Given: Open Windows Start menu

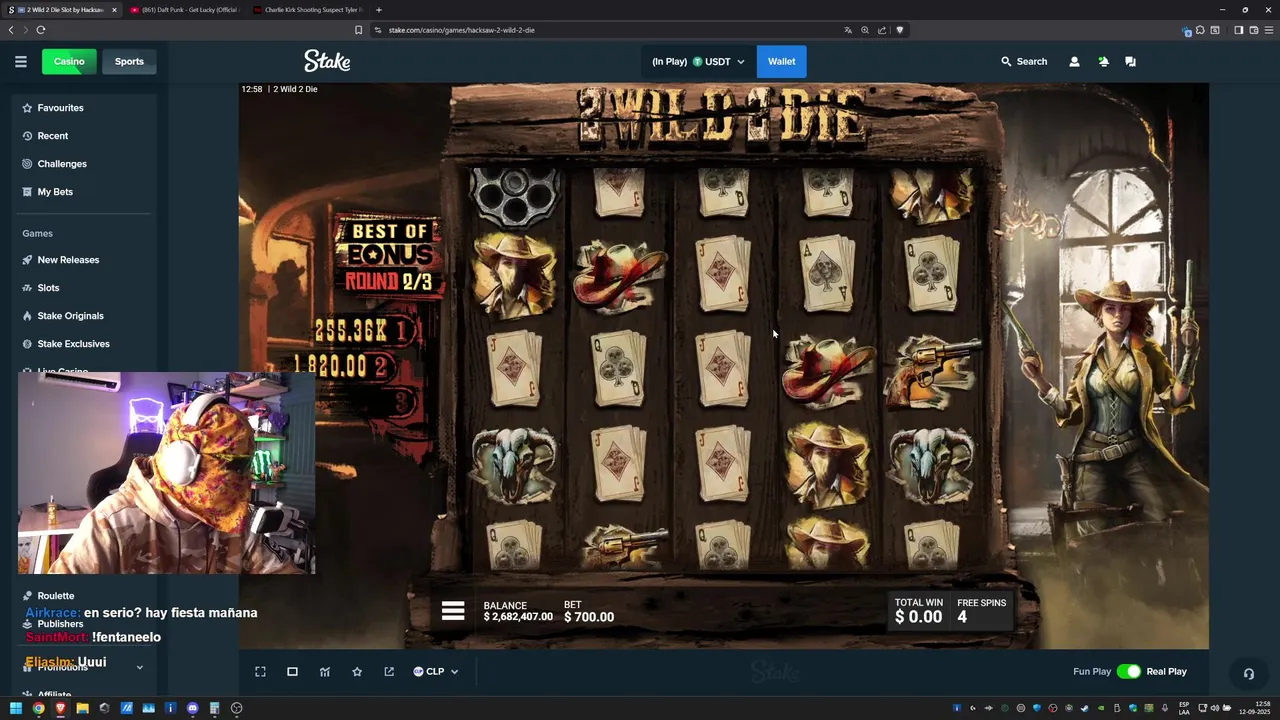Looking at the screenshot, I should [x=16, y=708].
